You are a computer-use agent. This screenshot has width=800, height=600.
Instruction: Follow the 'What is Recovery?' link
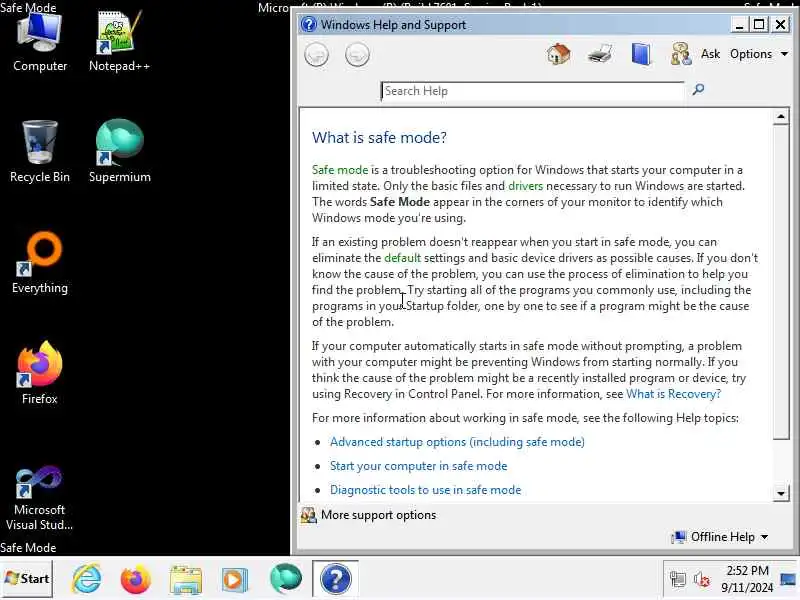click(673, 394)
